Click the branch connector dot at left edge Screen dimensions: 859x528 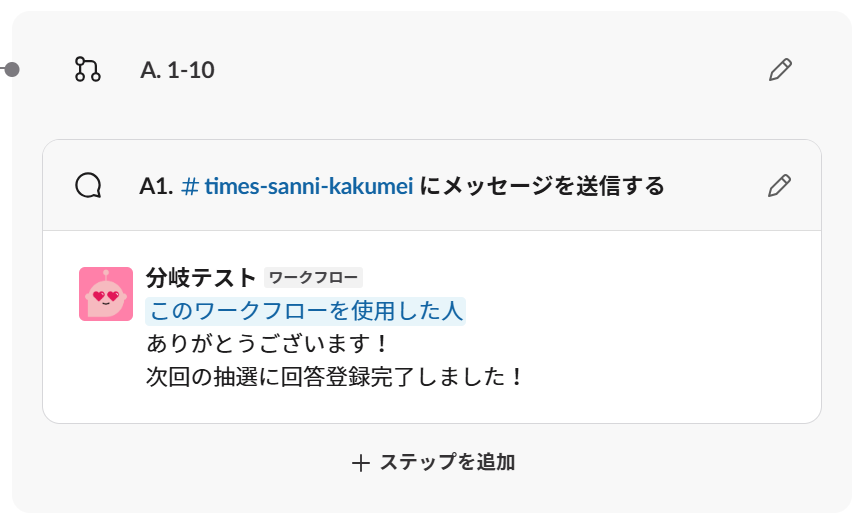pyautogui.click(x=12, y=70)
